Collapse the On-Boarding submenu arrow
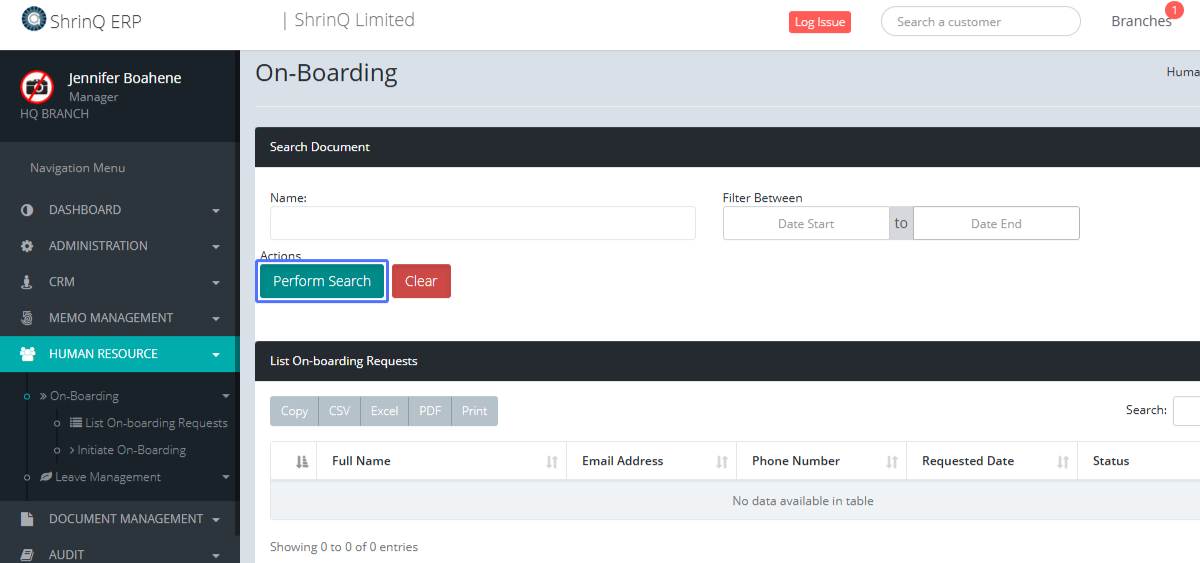This screenshot has height=563, width=1200. click(226, 396)
